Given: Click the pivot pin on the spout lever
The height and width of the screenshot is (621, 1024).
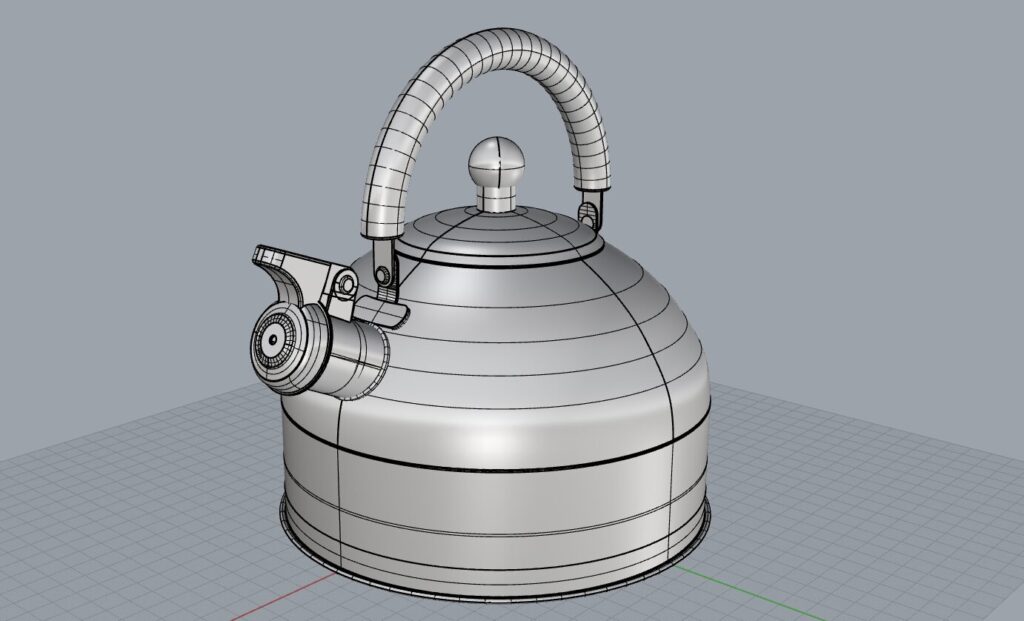Looking at the screenshot, I should [346, 286].
